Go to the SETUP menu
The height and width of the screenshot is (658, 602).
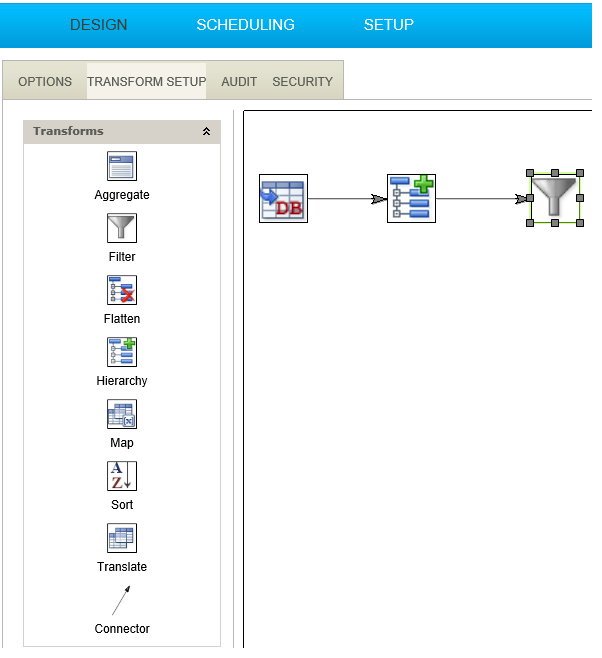pyautogui.click(x=388, y=25)
